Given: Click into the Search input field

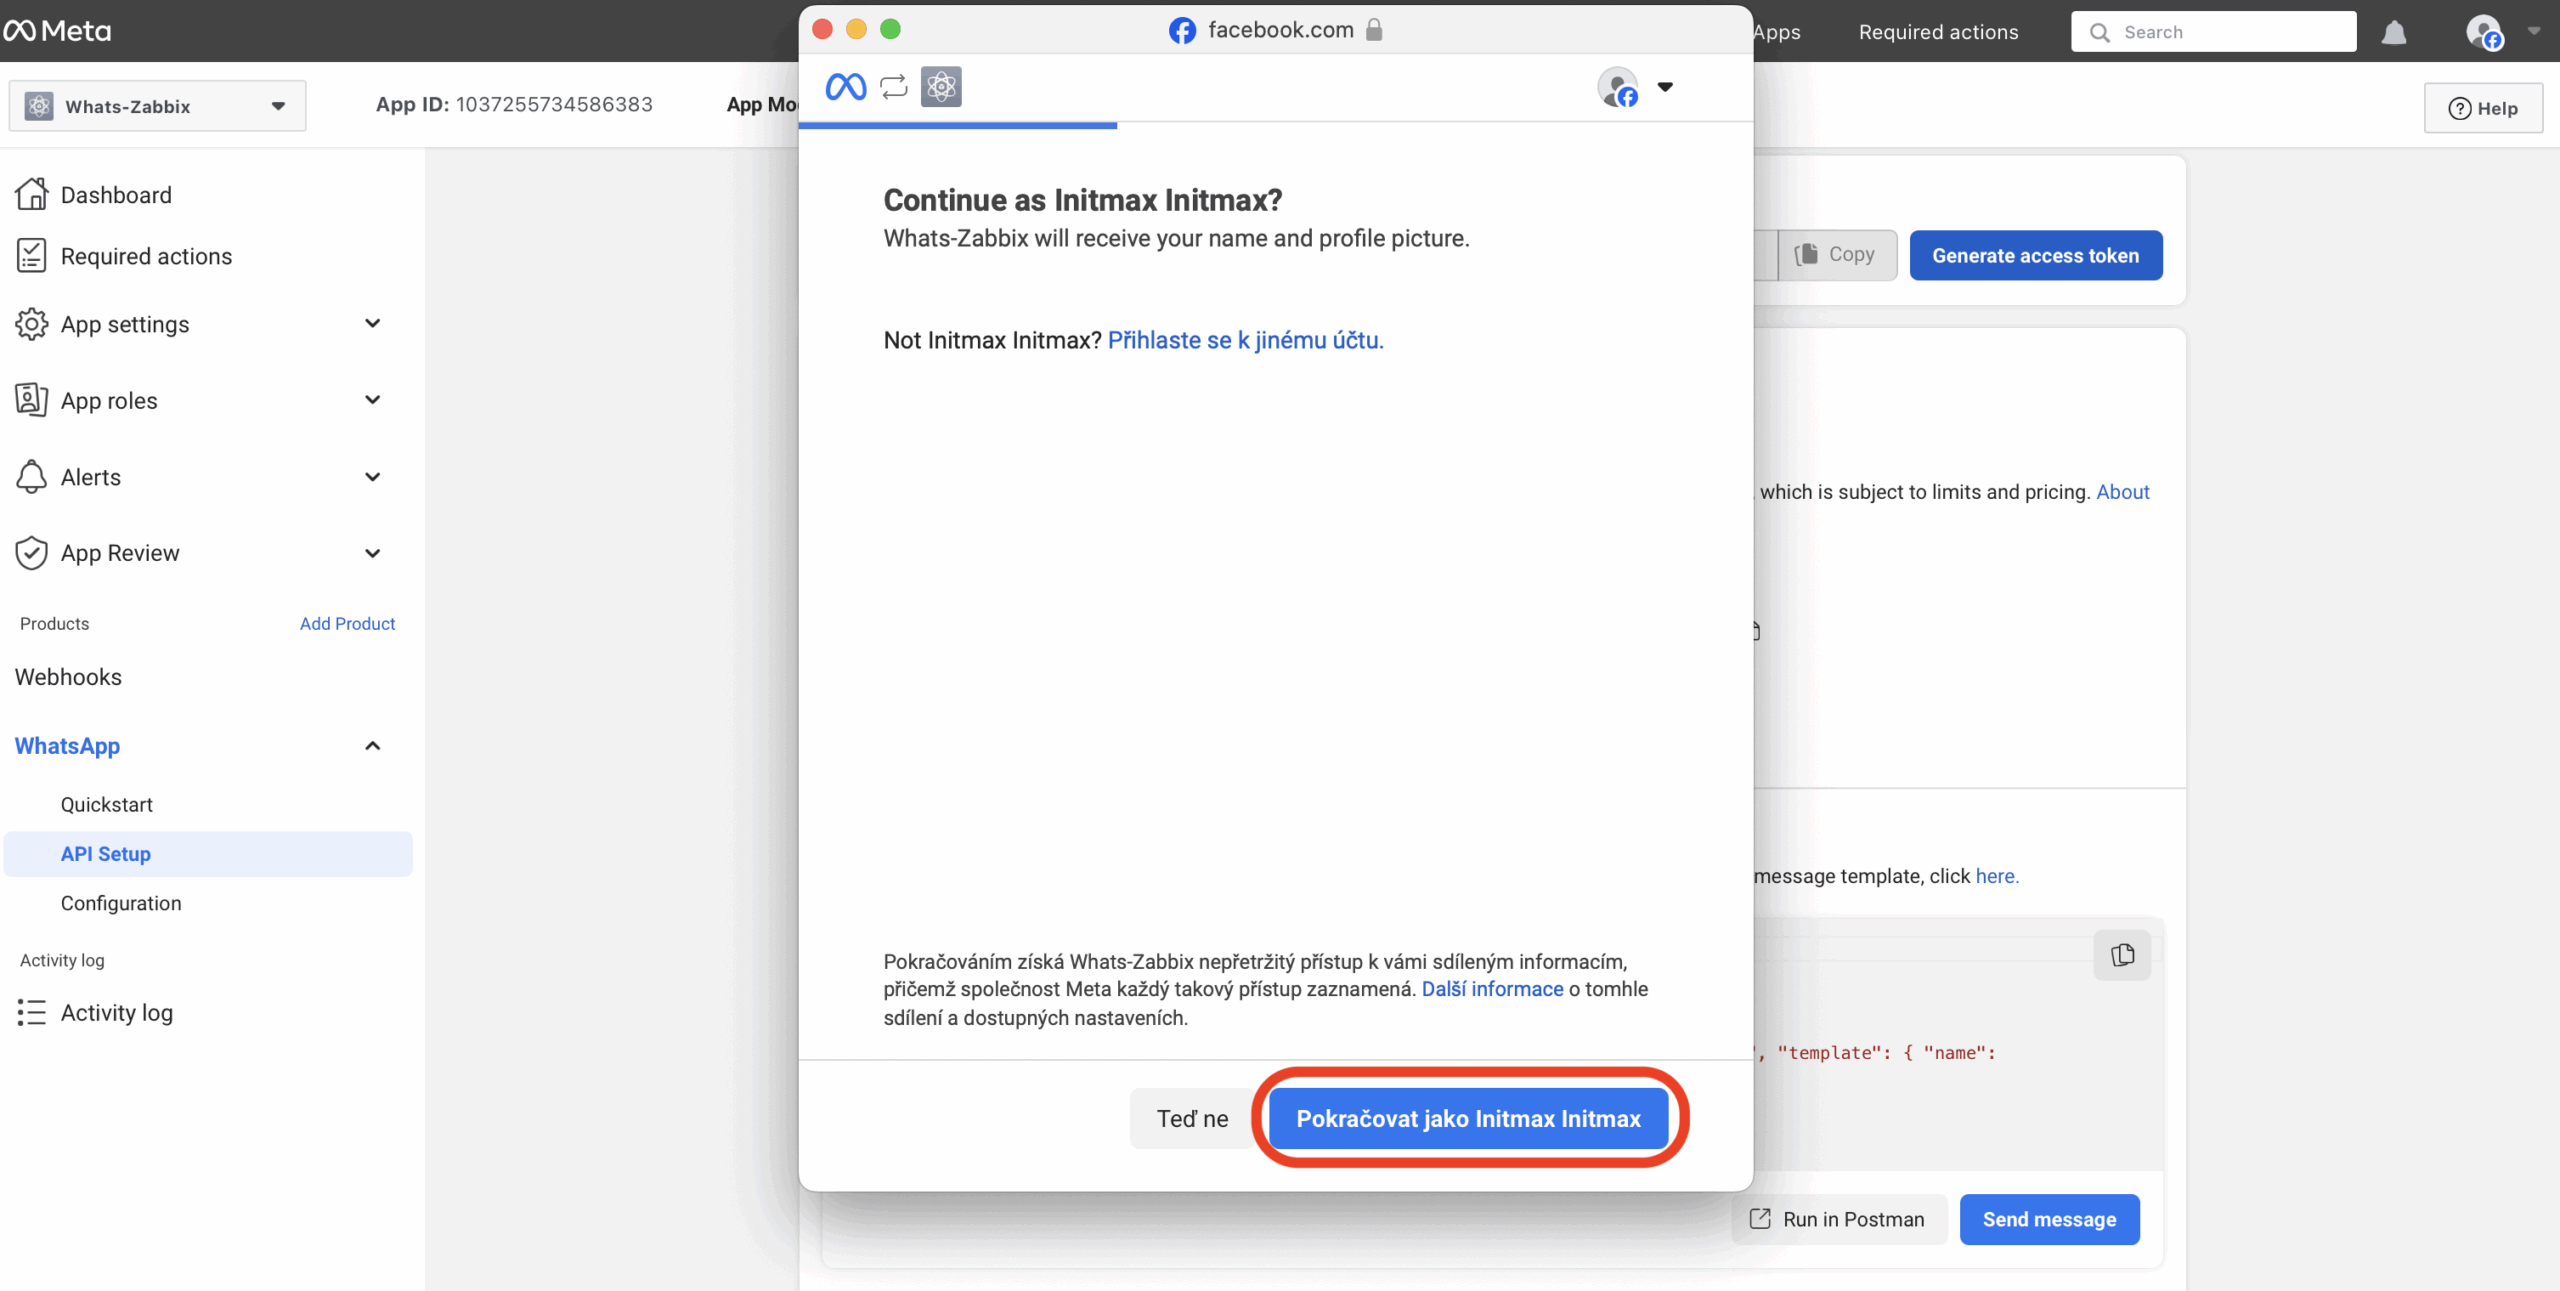Looking at the screenshot, I should pos(2213,32).
